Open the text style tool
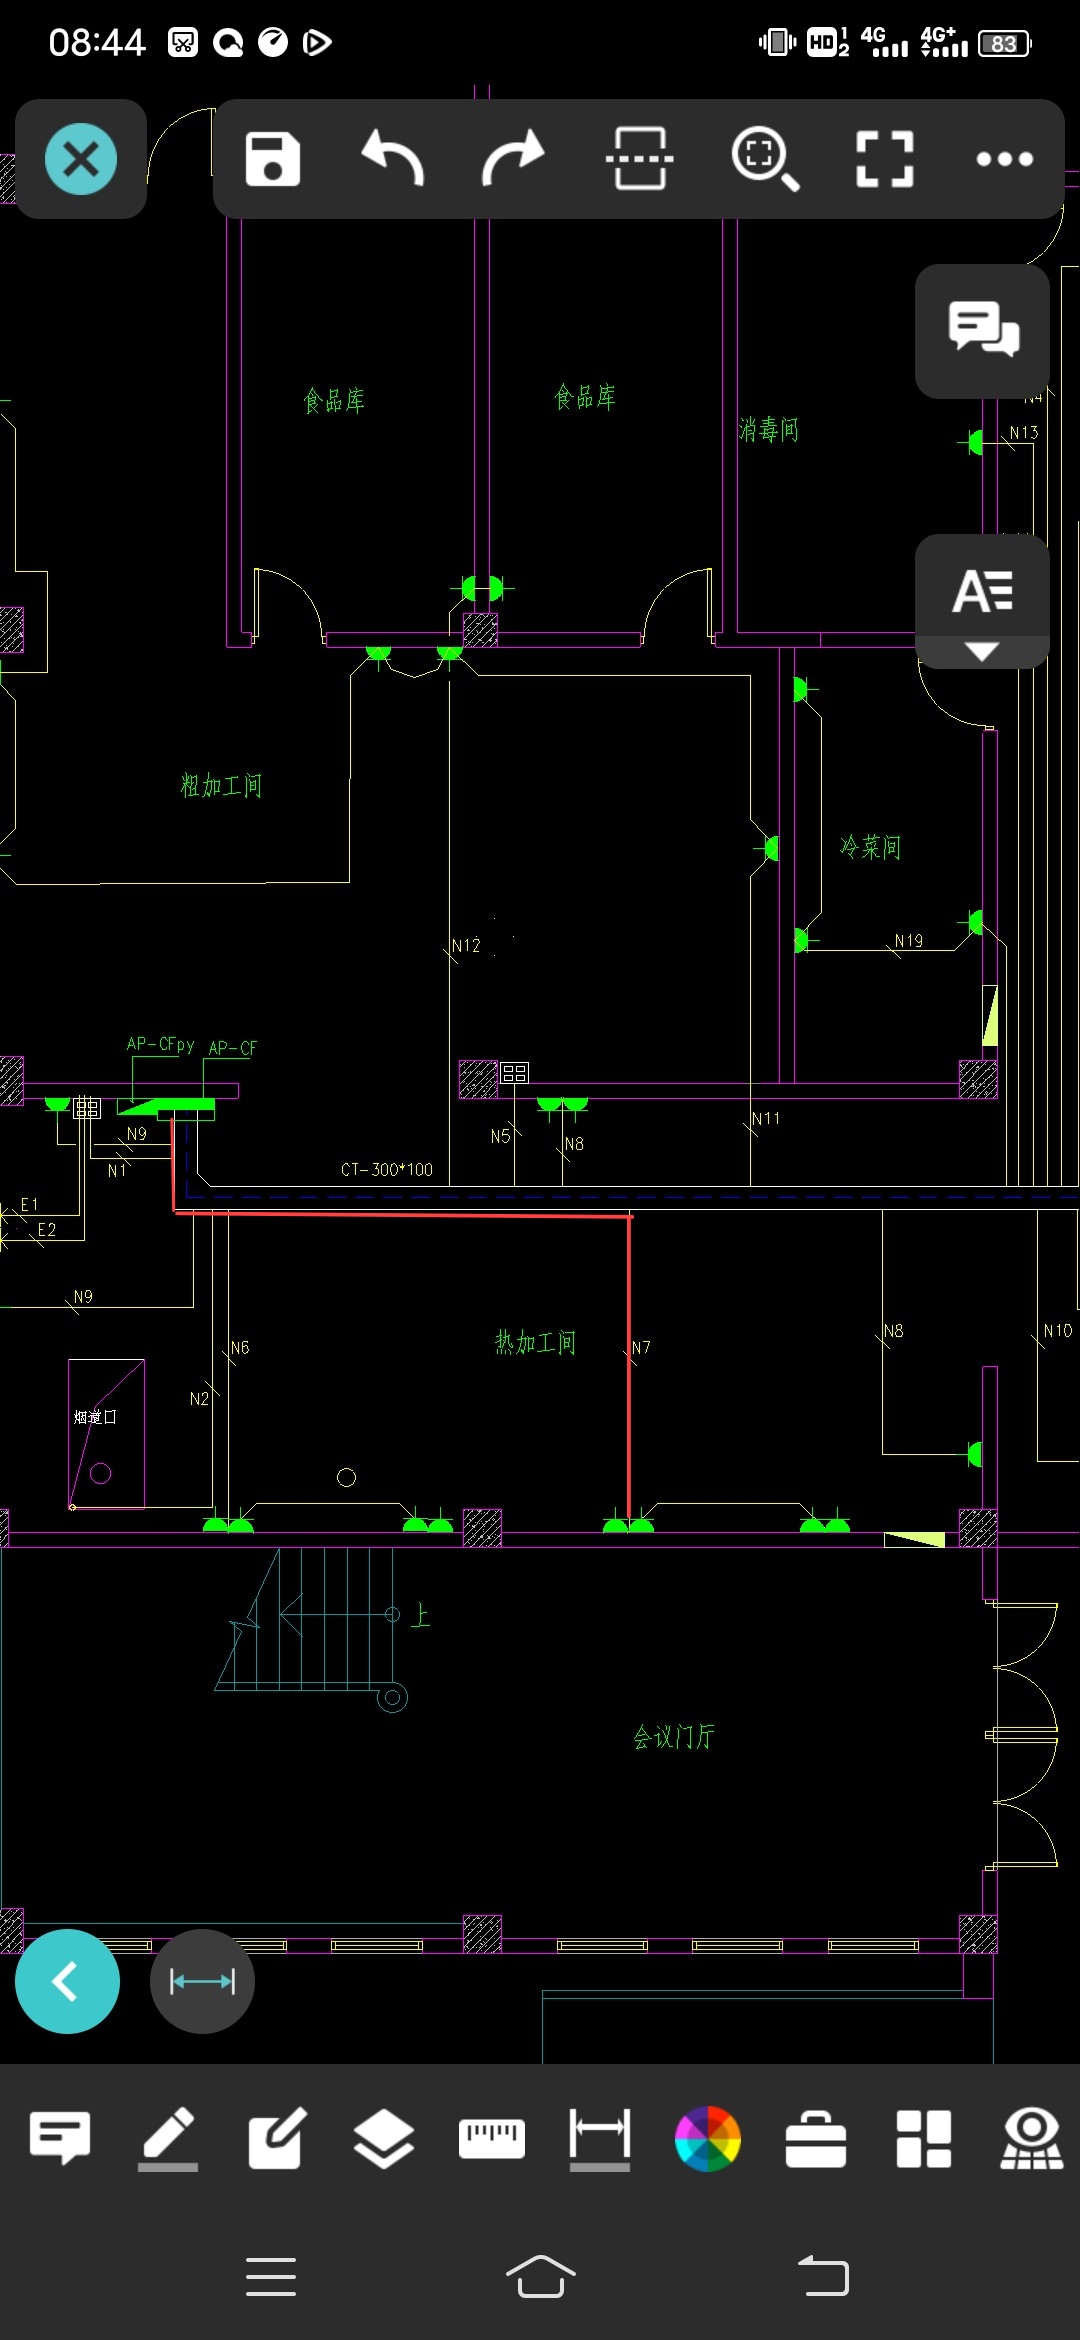This screenshot has width=1080, height=2340. (982, 590)
